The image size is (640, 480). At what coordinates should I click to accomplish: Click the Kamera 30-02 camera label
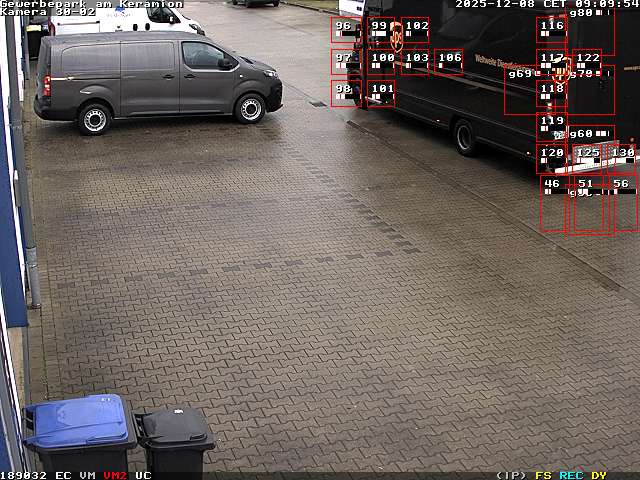point(48,12)
